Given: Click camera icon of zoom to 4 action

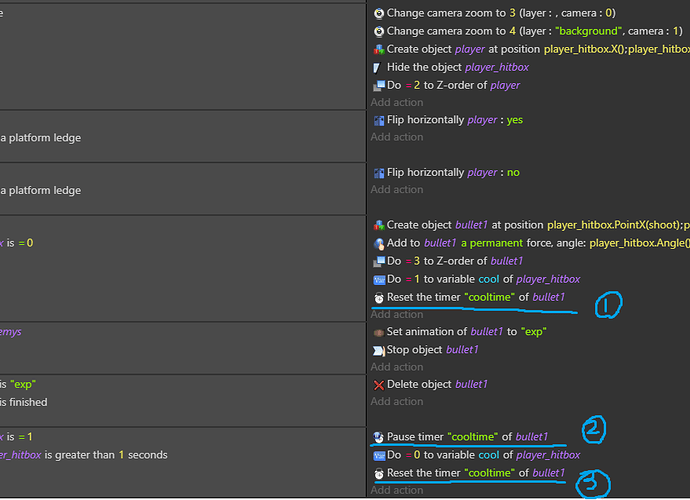Looking at the screenshot, I should [x=378, y=32].
